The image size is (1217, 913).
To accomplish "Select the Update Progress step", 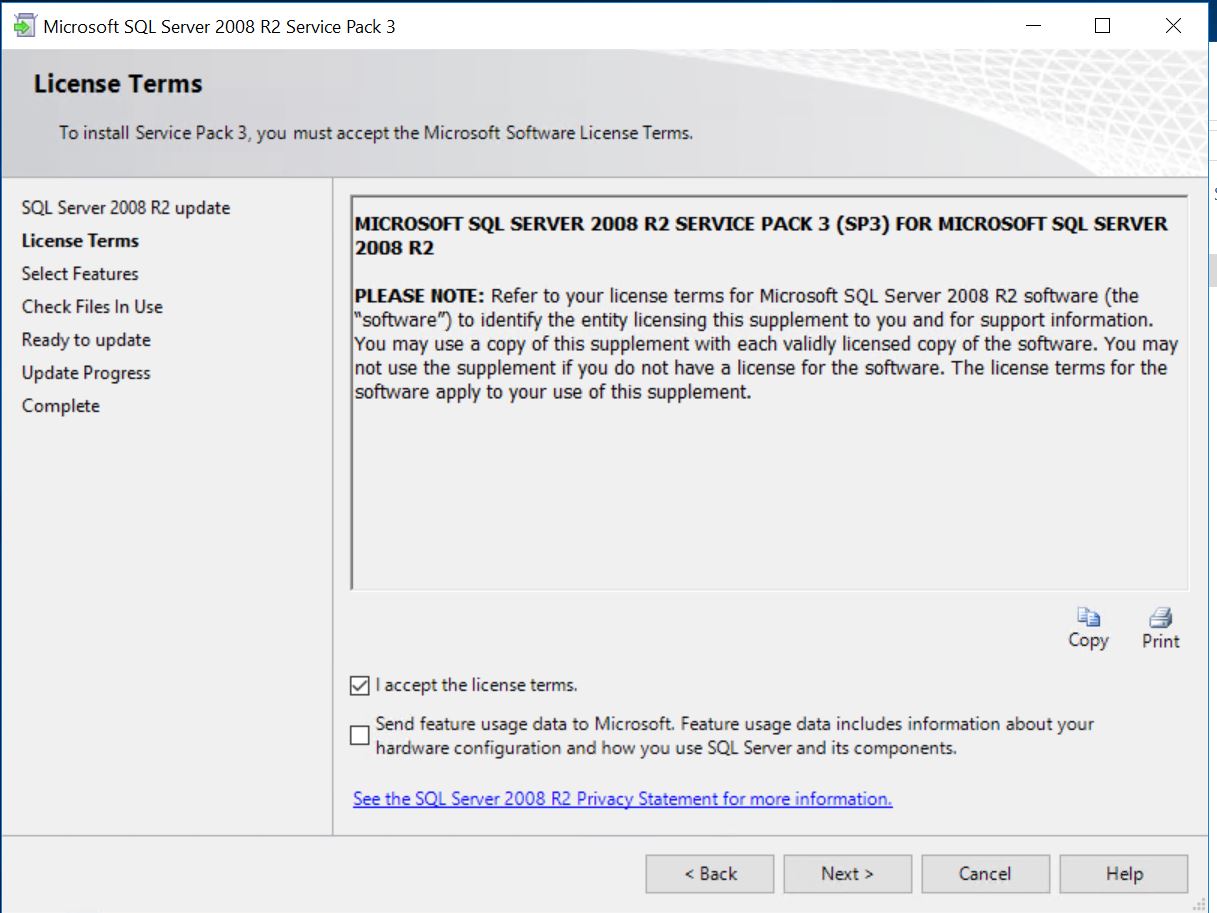I will coord(86,373).
